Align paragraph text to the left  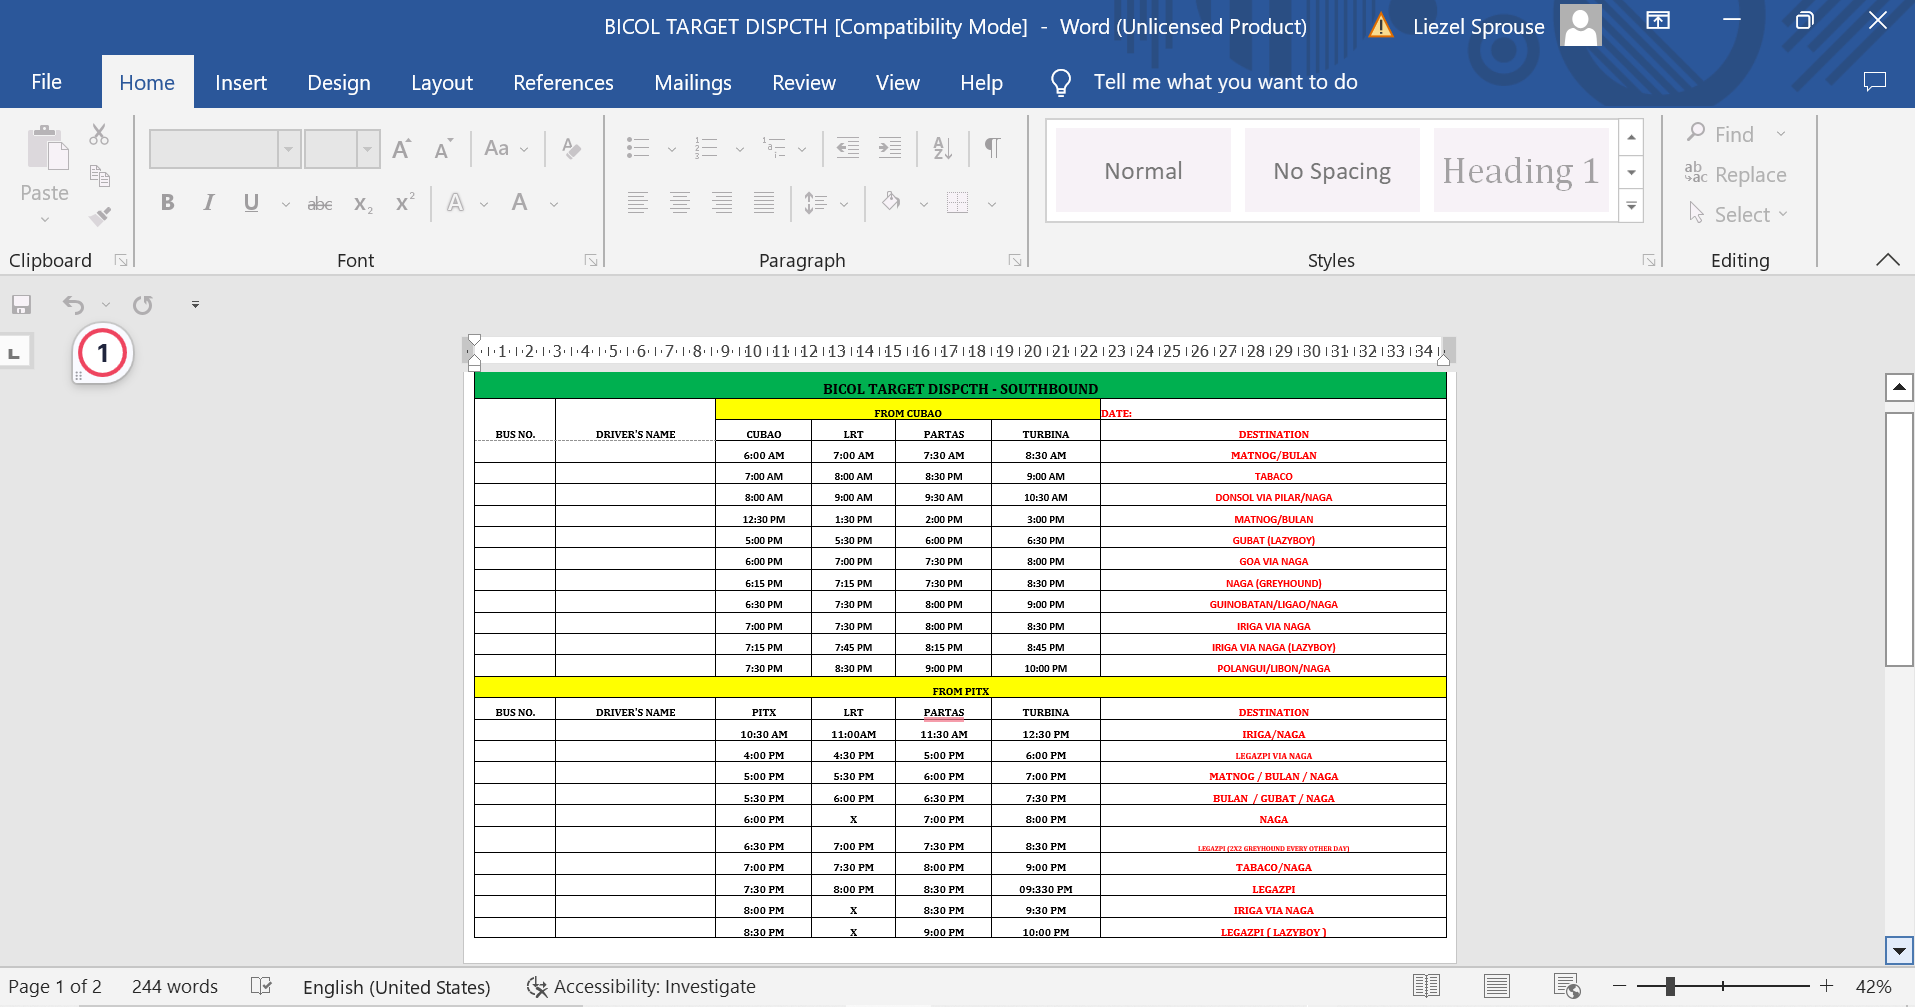tap(638, 203)
